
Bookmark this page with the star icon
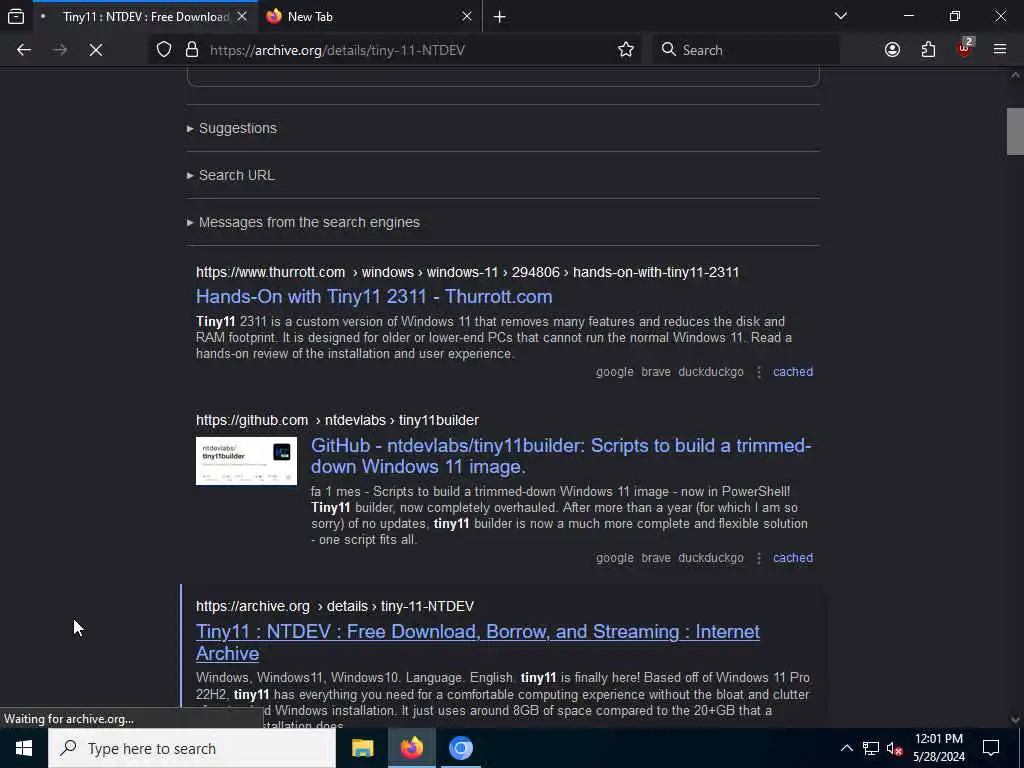(x=626, y=50)
